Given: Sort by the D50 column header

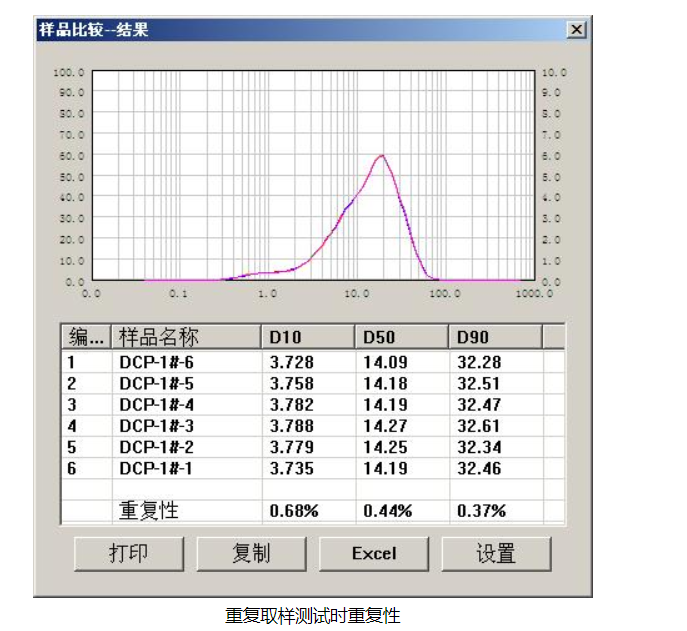Looking at the screenshot, I should 401,336.
